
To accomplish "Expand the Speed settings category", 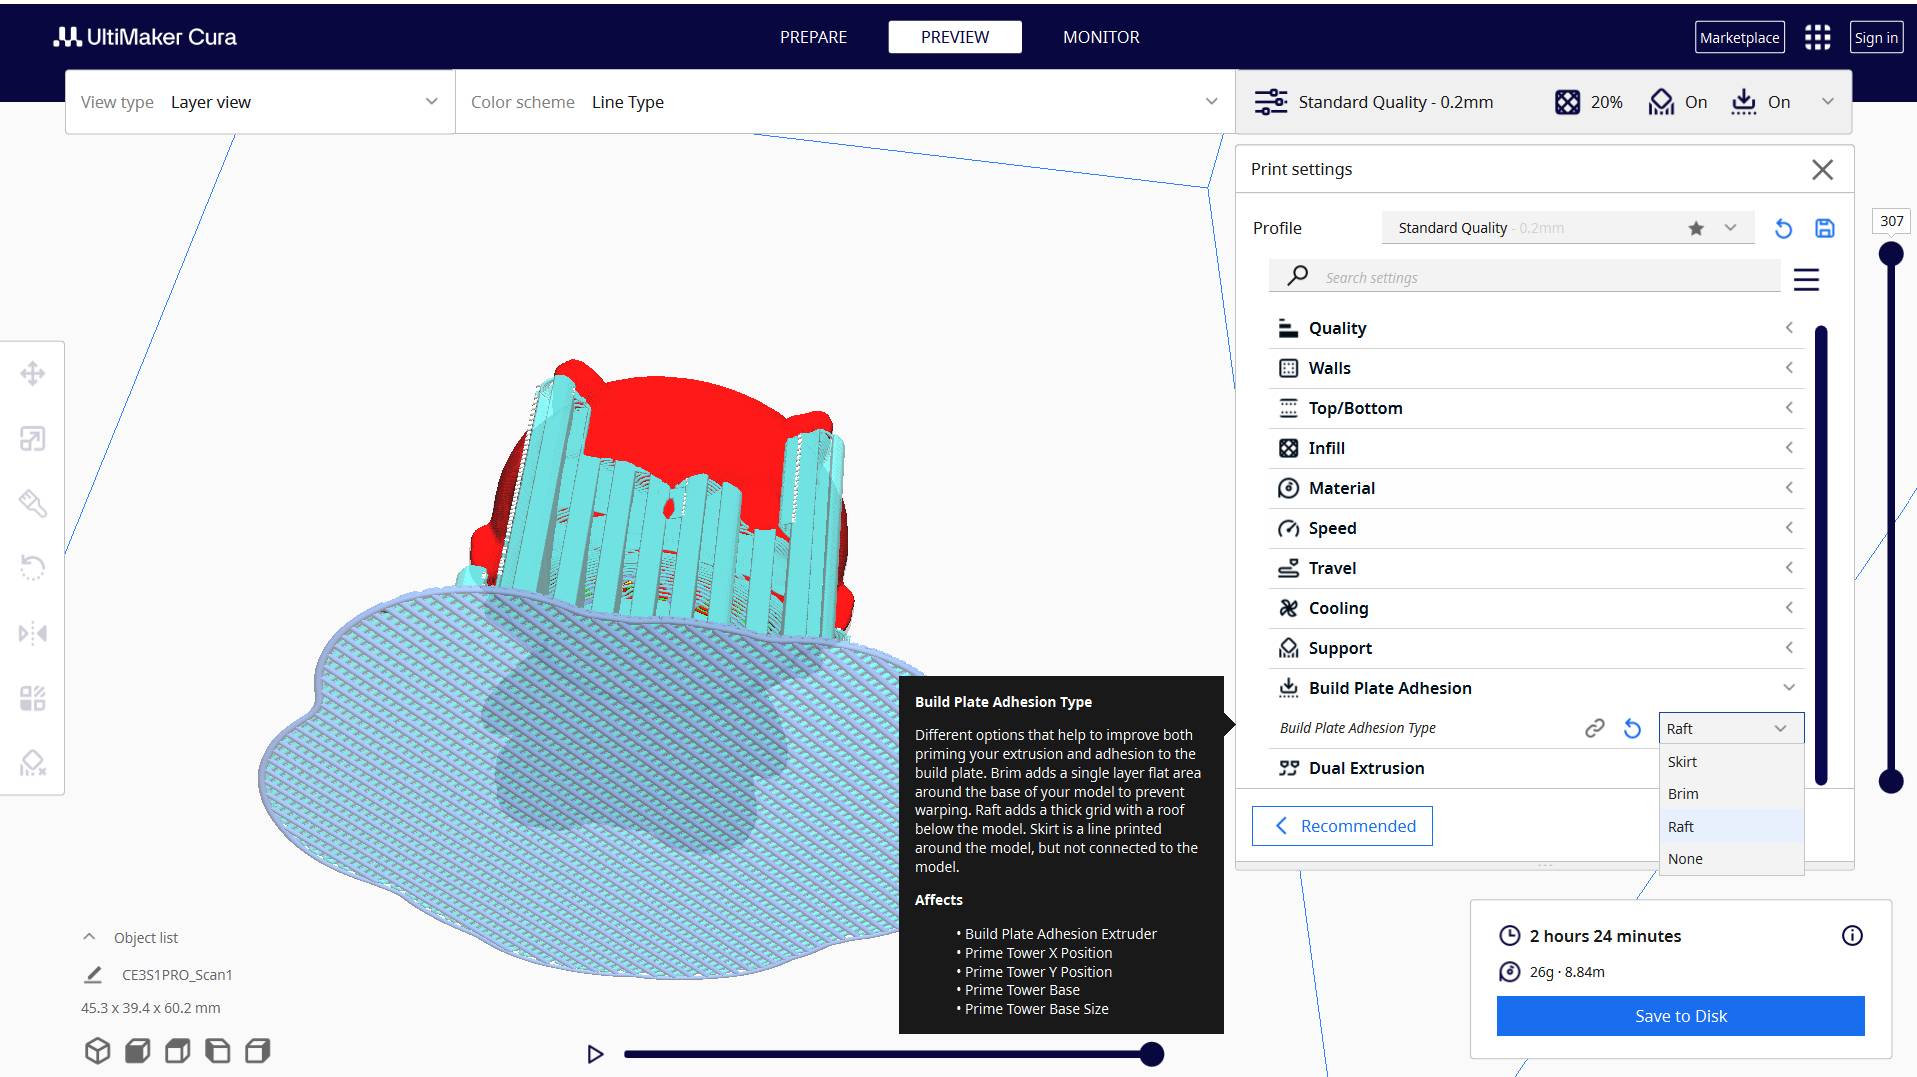I will tap(1536, 528).
